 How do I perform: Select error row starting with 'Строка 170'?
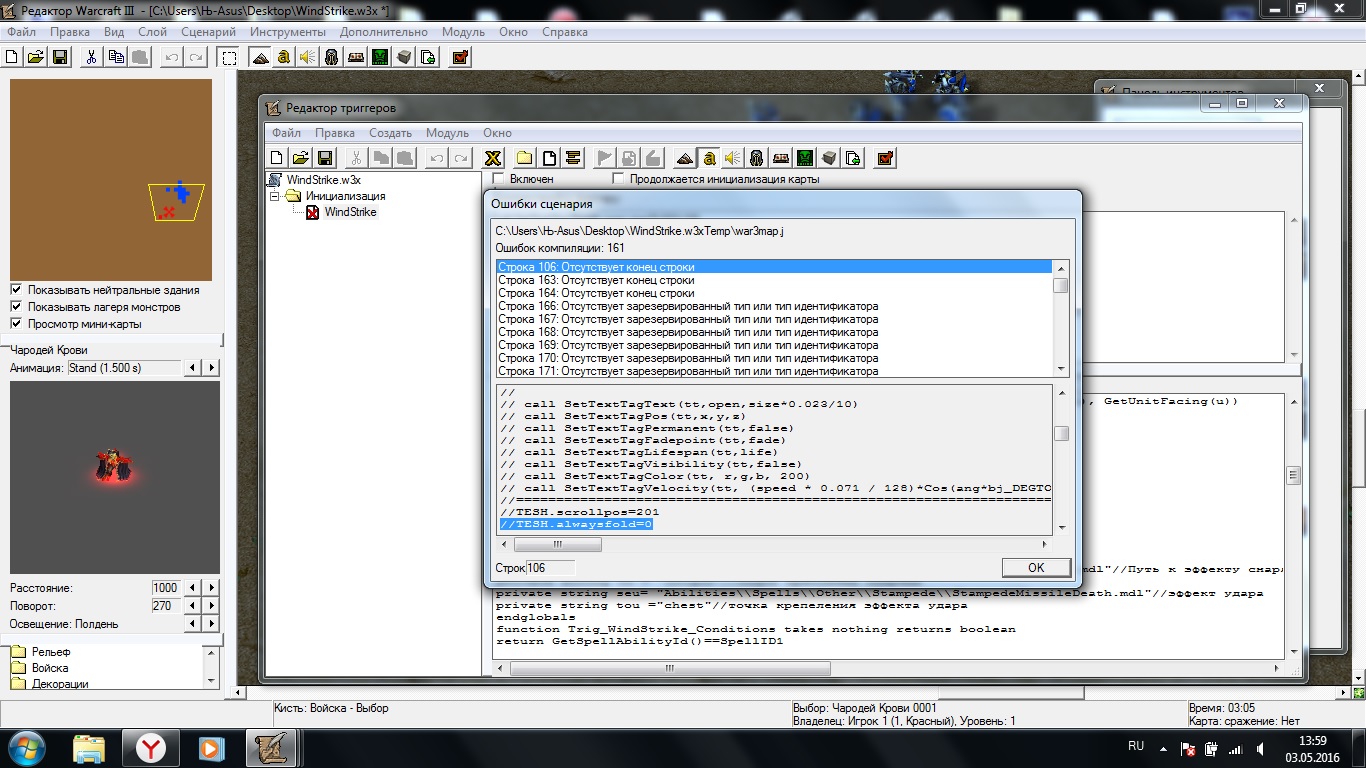[x=774, y=358]
